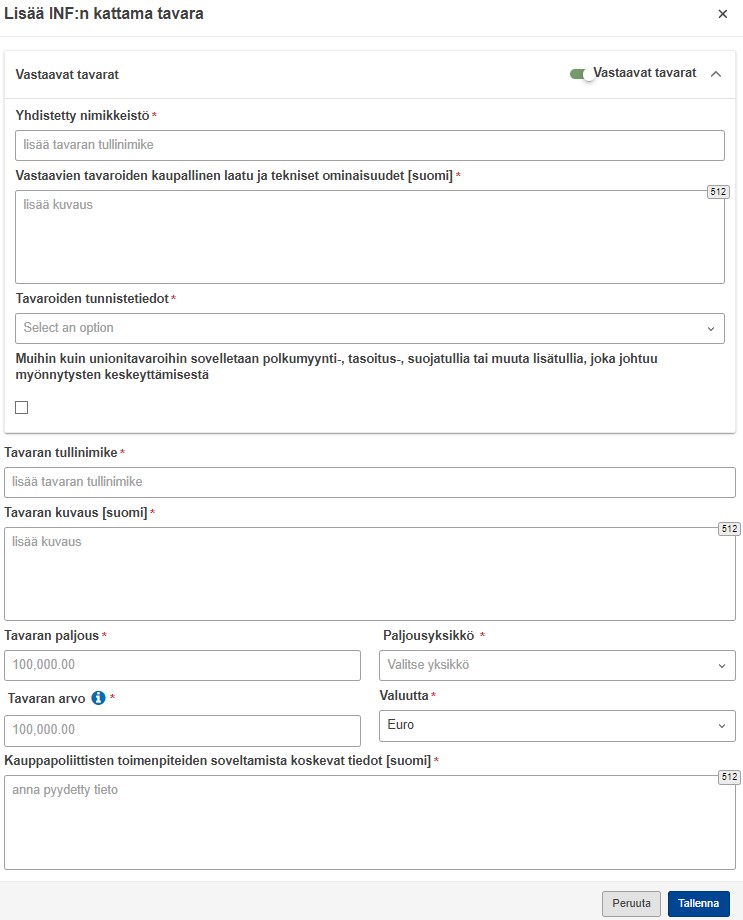Click the Vastaavien tavaroiden kaupallinen laatu textarea
The height and width of the screenshot is (920, 743).
click(x=370, y=237)
